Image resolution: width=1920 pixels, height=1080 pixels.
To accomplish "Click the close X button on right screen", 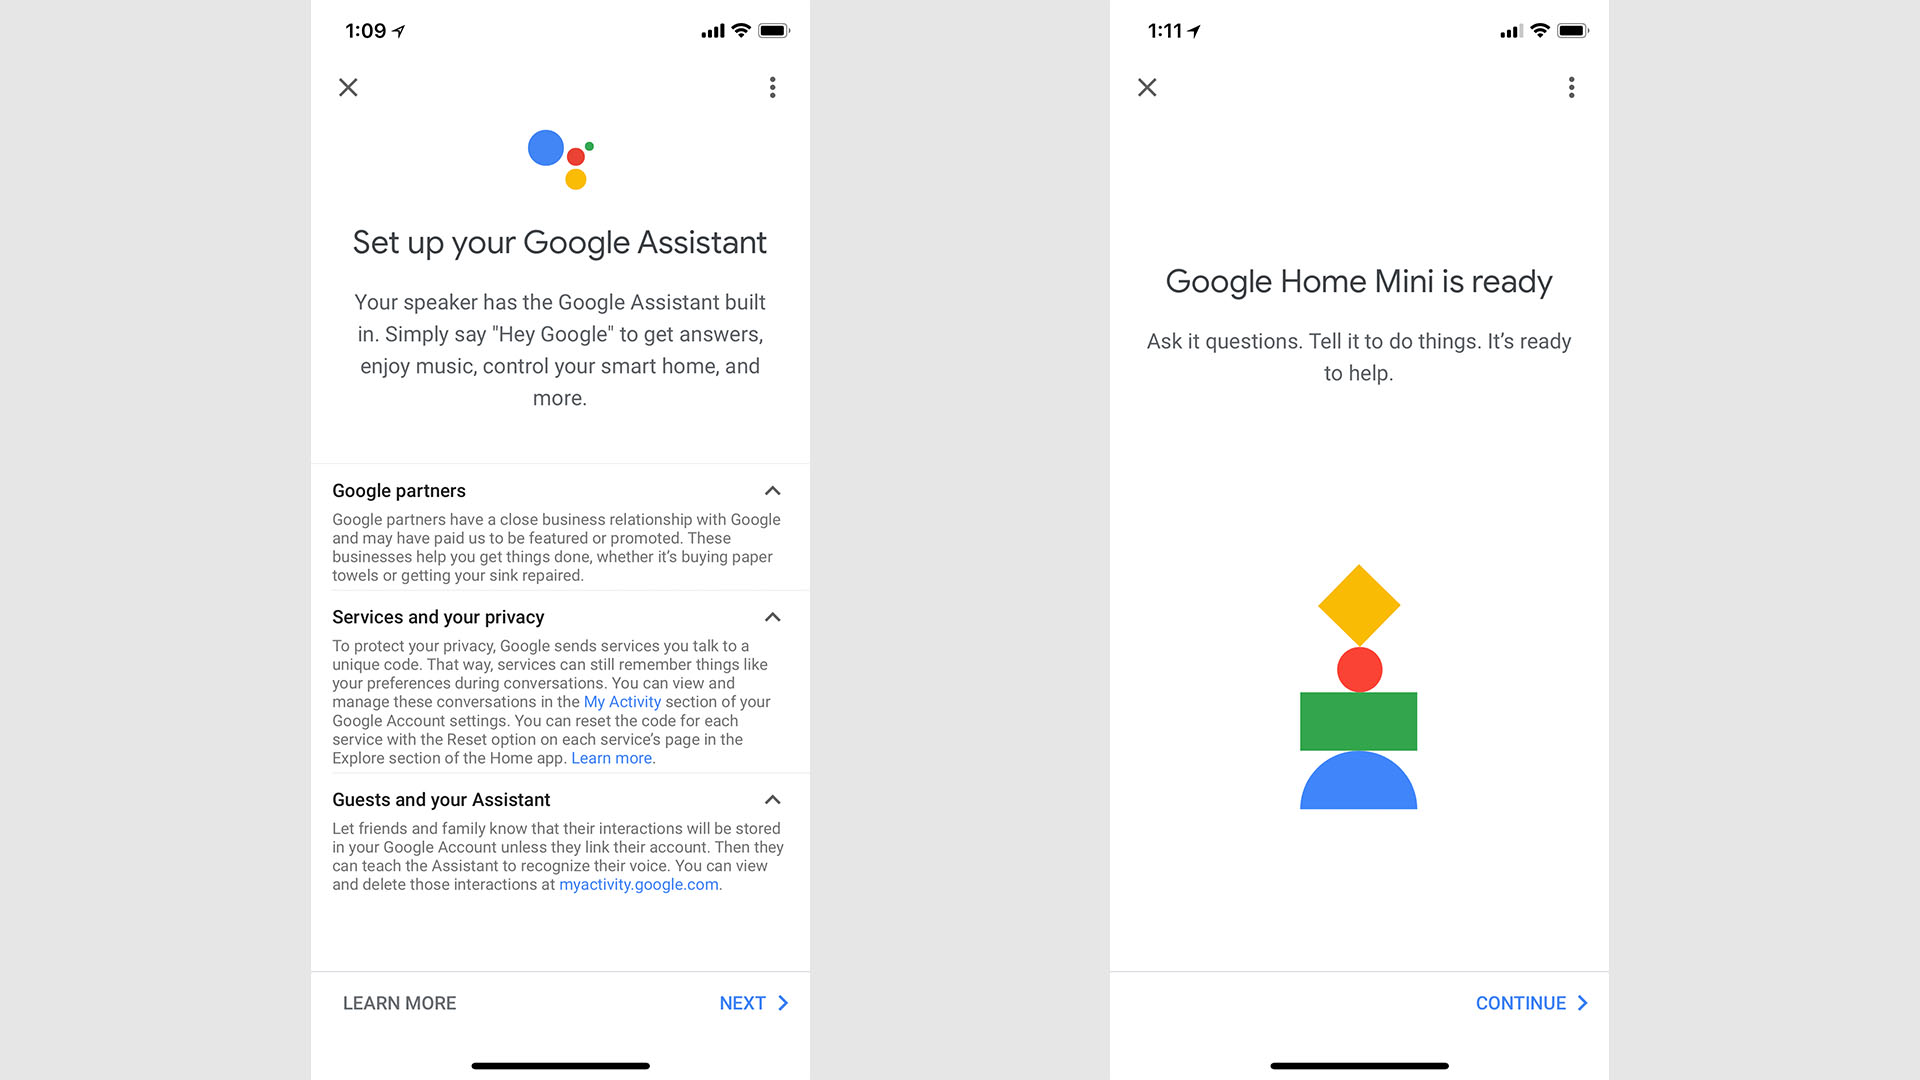I will [1147, 87].
